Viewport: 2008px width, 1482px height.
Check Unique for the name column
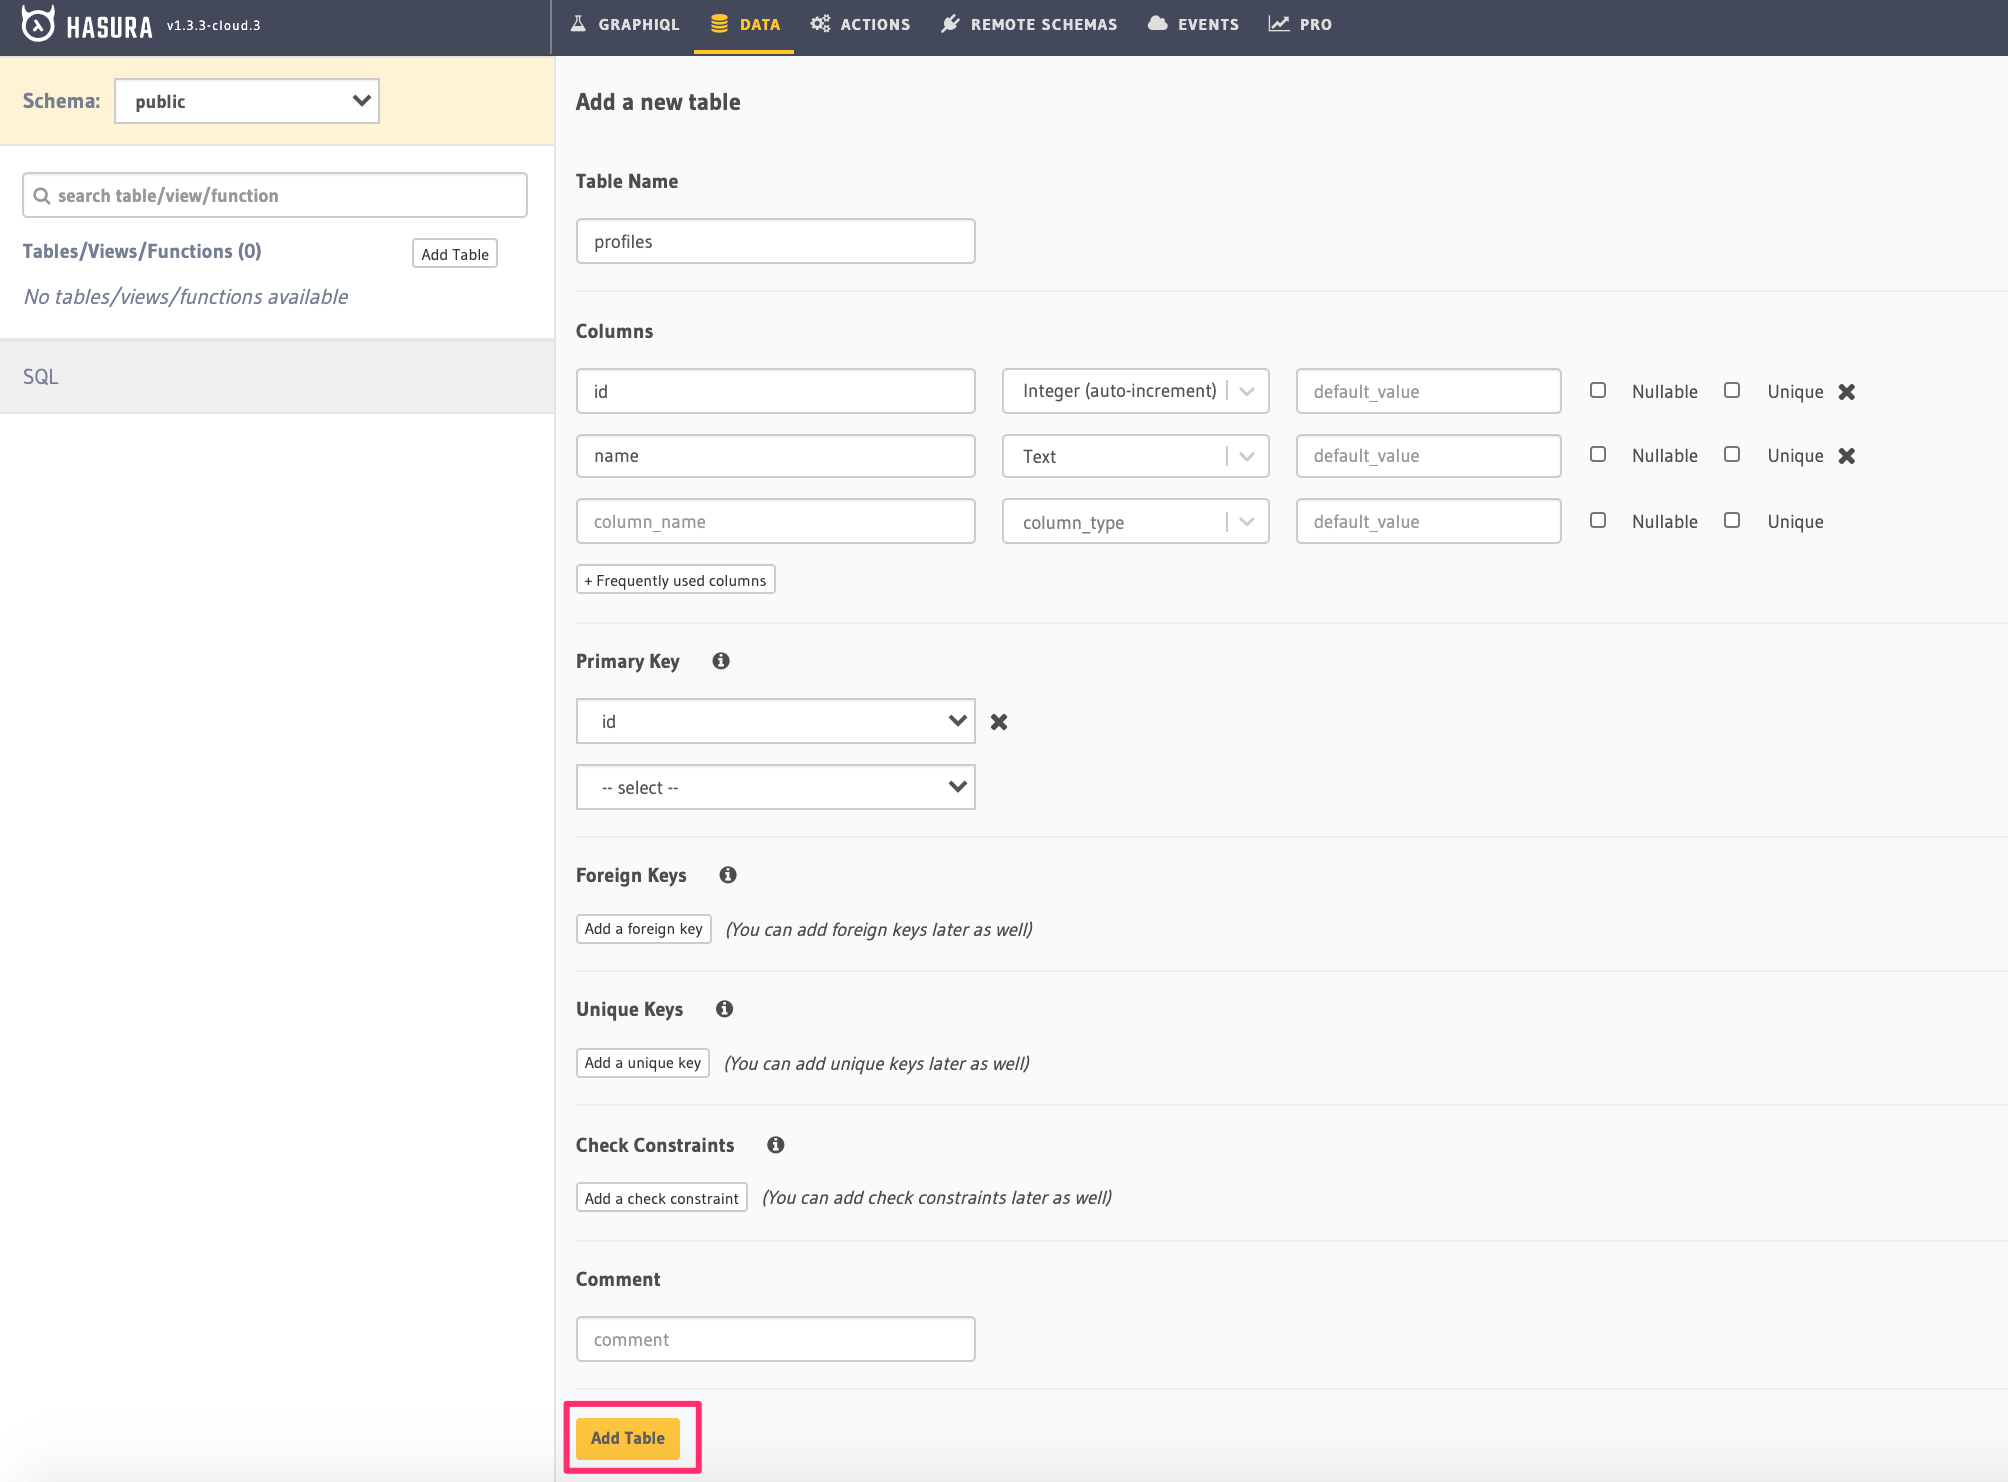point(1732,455)
